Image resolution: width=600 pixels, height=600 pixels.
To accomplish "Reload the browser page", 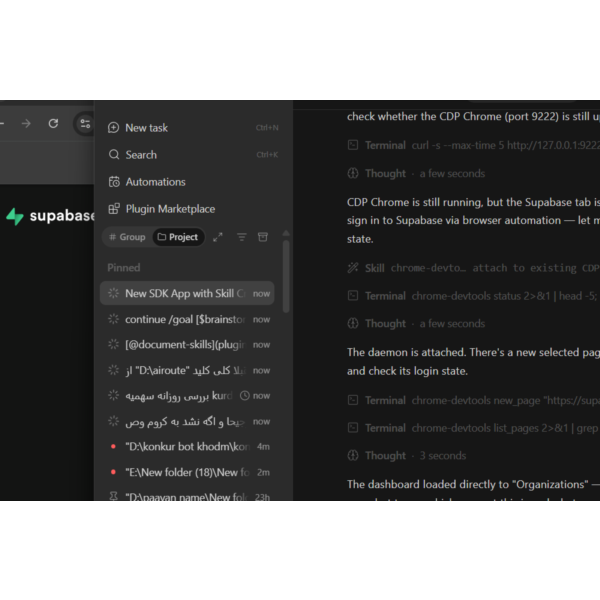I will point(53,123).
